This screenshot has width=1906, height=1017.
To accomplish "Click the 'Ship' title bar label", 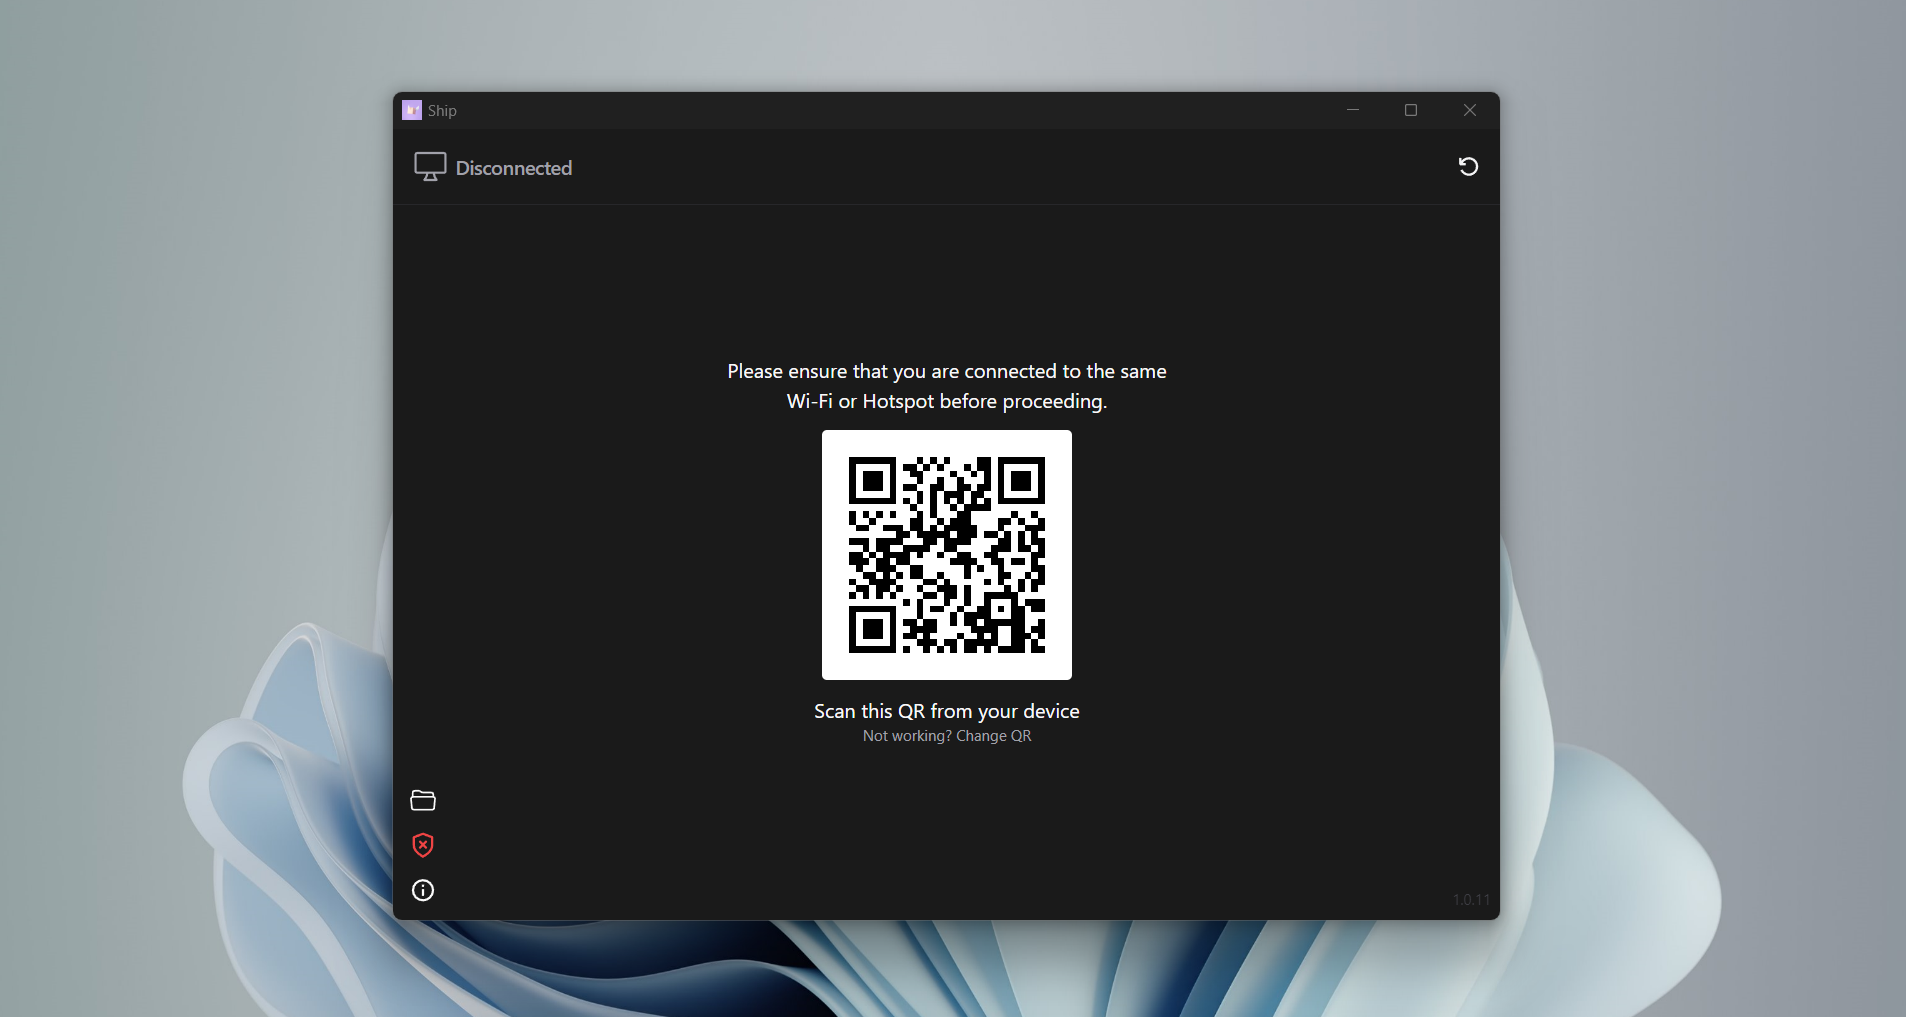I will (442, 111).
